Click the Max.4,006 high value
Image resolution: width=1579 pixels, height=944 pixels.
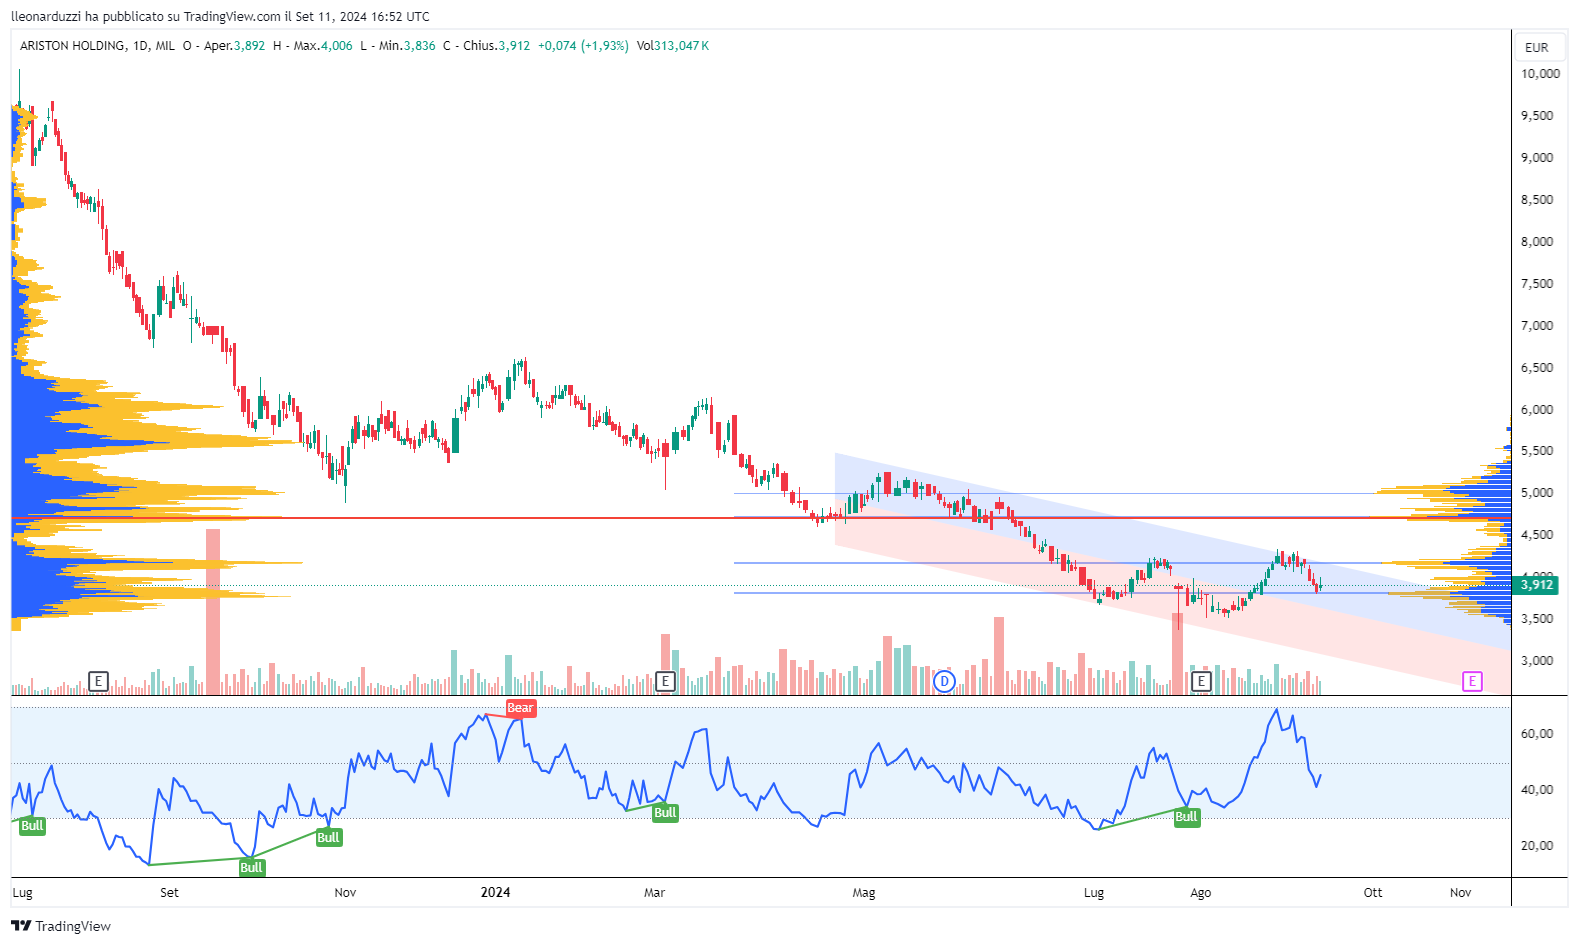(323, 46)
